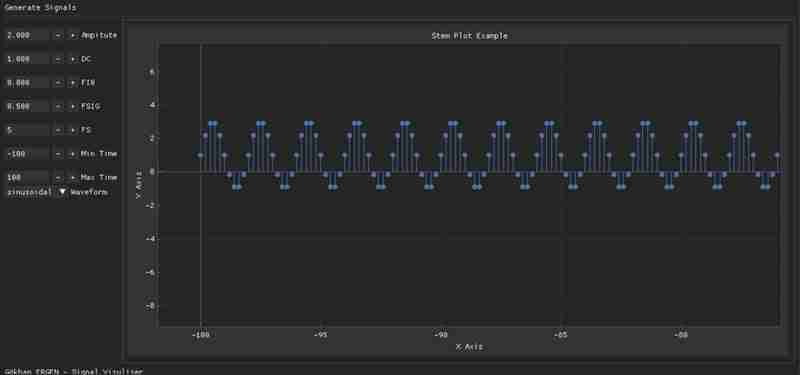The width and height of the screenshot is (800, 375).
Task: Select the sinusoidal waveform combo box
Action: (x=36, y=192)
